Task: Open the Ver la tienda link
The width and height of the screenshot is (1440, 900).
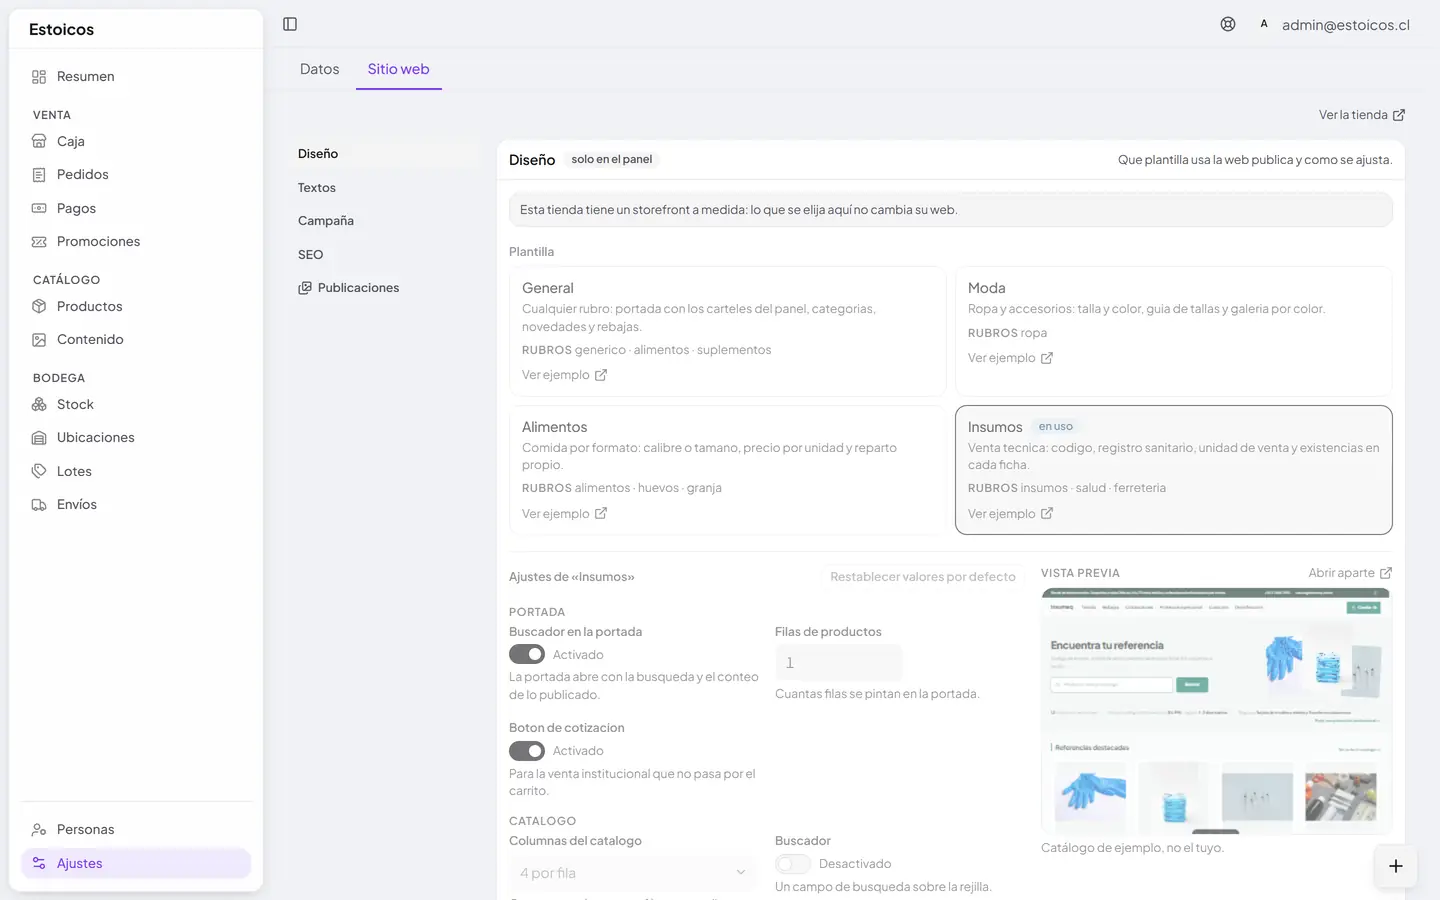Action: pos(1362,115)
